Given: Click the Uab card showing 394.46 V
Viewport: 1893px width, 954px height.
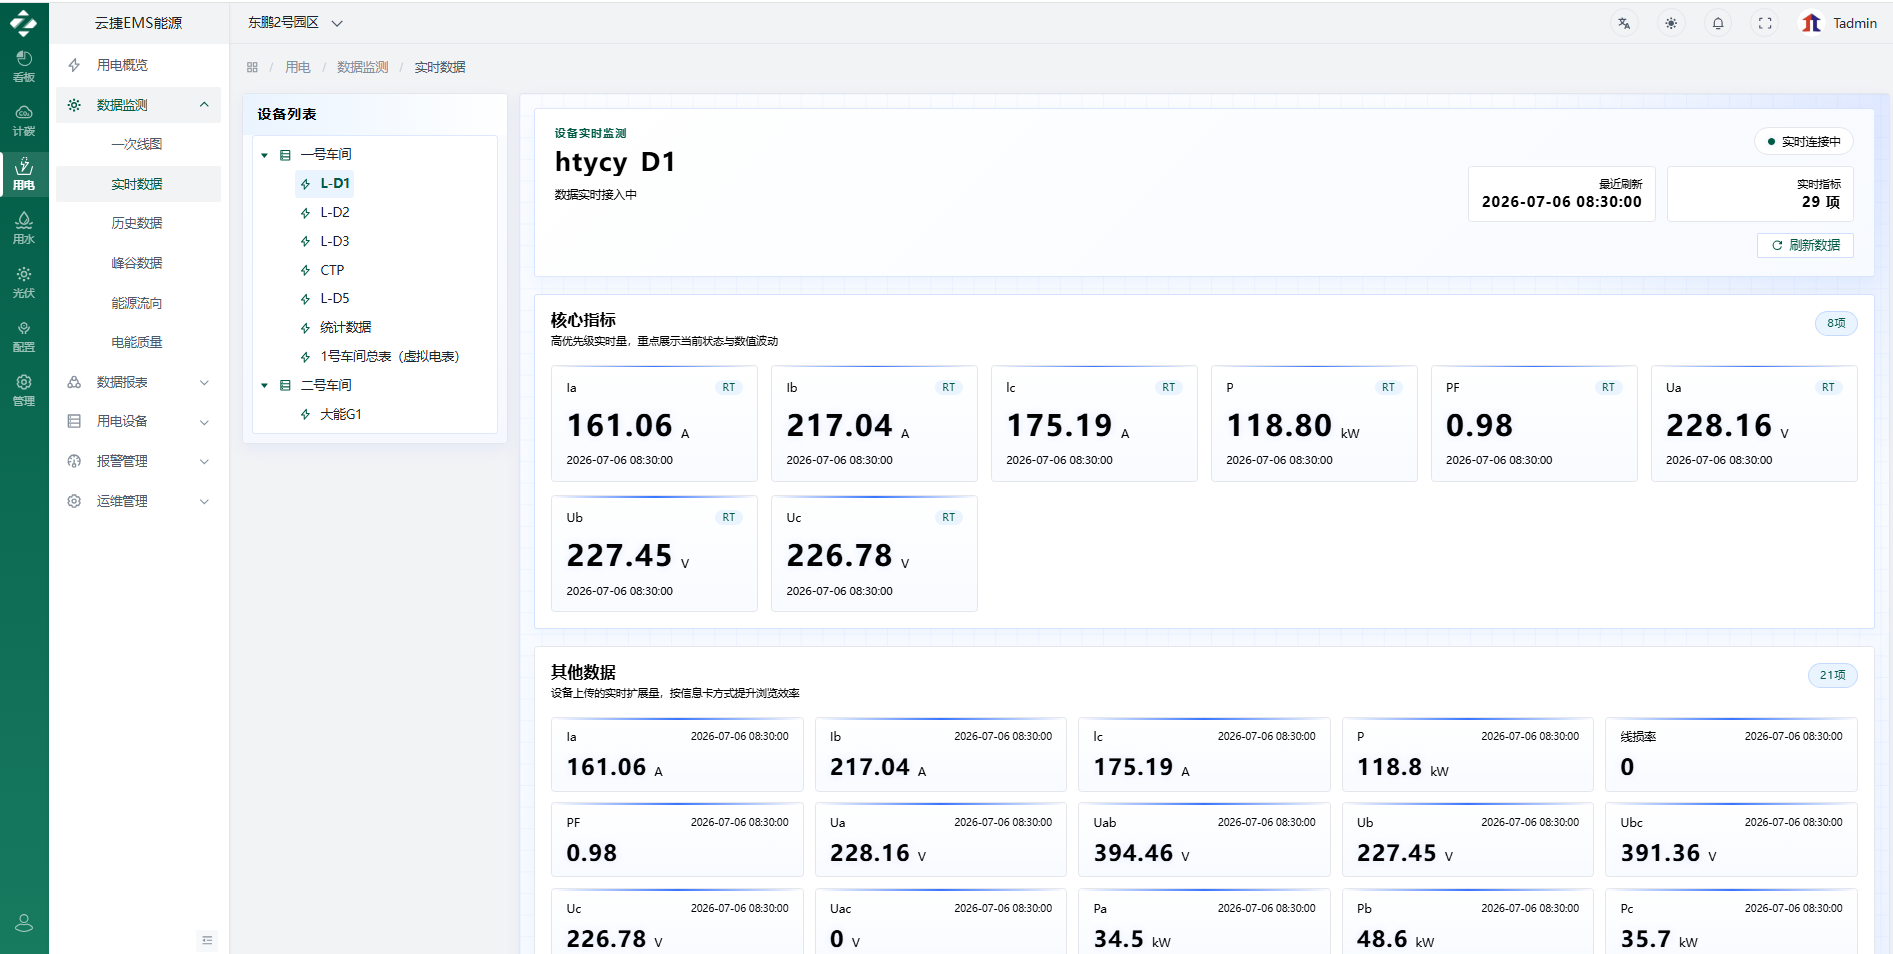Looking at the screenshot, I should pos(1204,840).
